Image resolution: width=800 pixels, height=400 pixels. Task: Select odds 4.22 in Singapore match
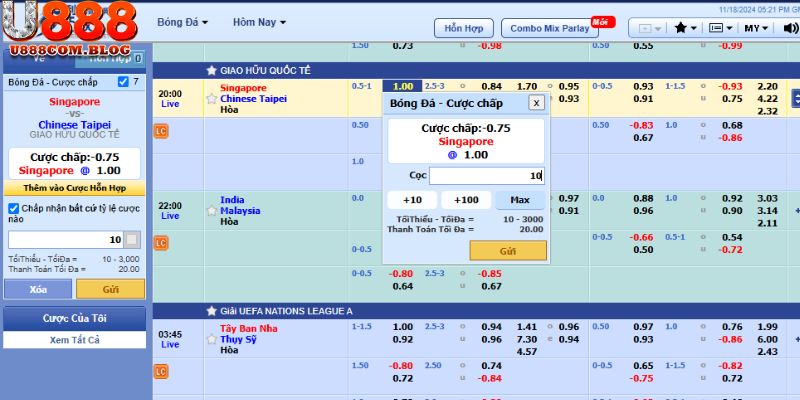[768, 99]
